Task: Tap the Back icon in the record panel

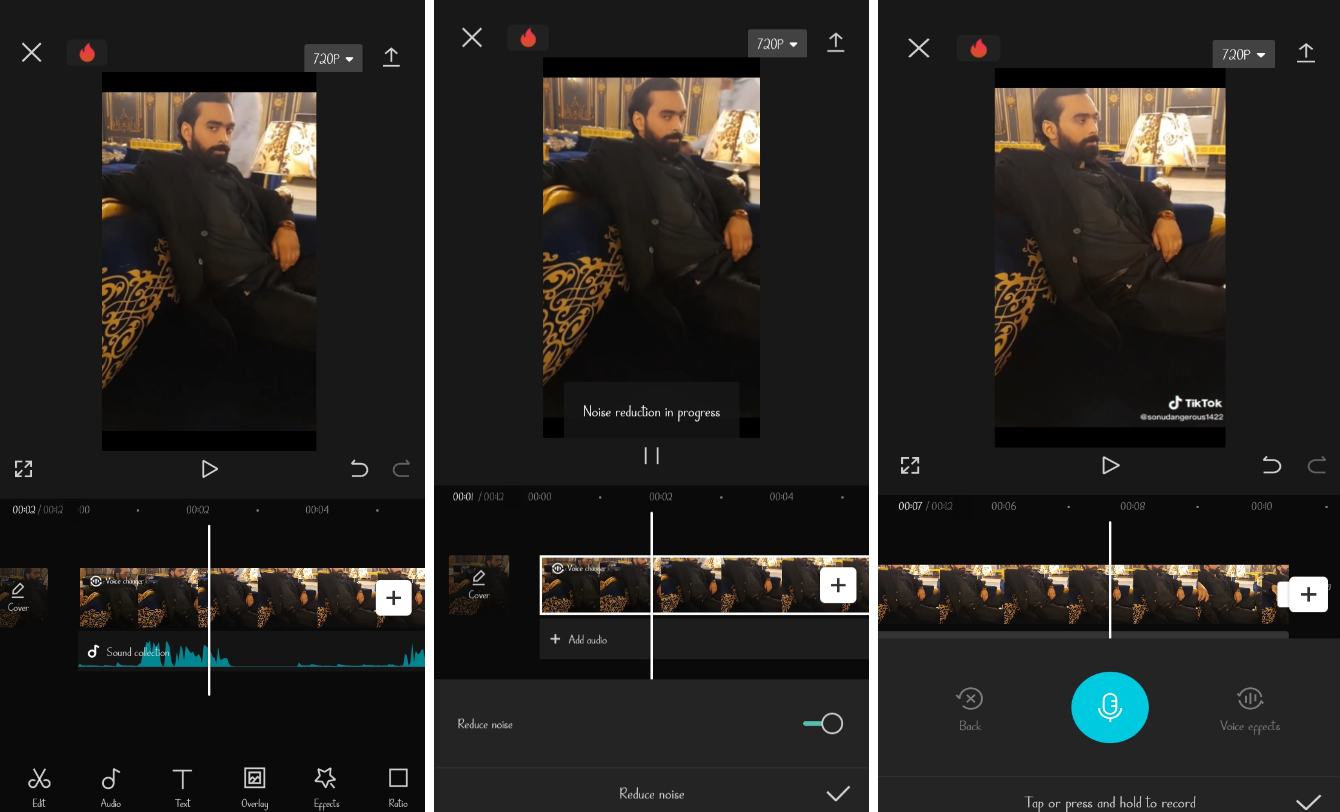Action: [970, 709]
